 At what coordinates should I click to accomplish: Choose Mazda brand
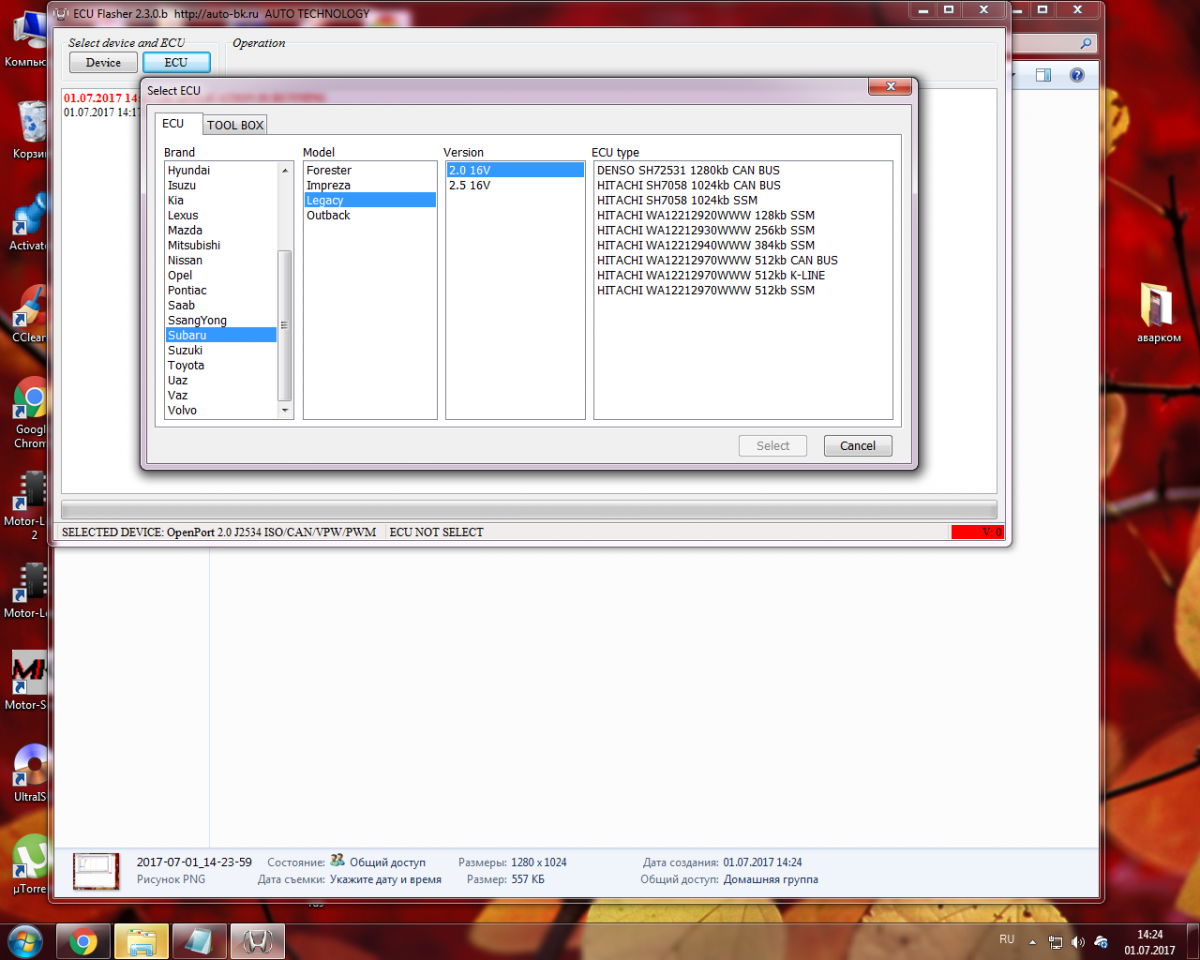click(x=220, y=230)
